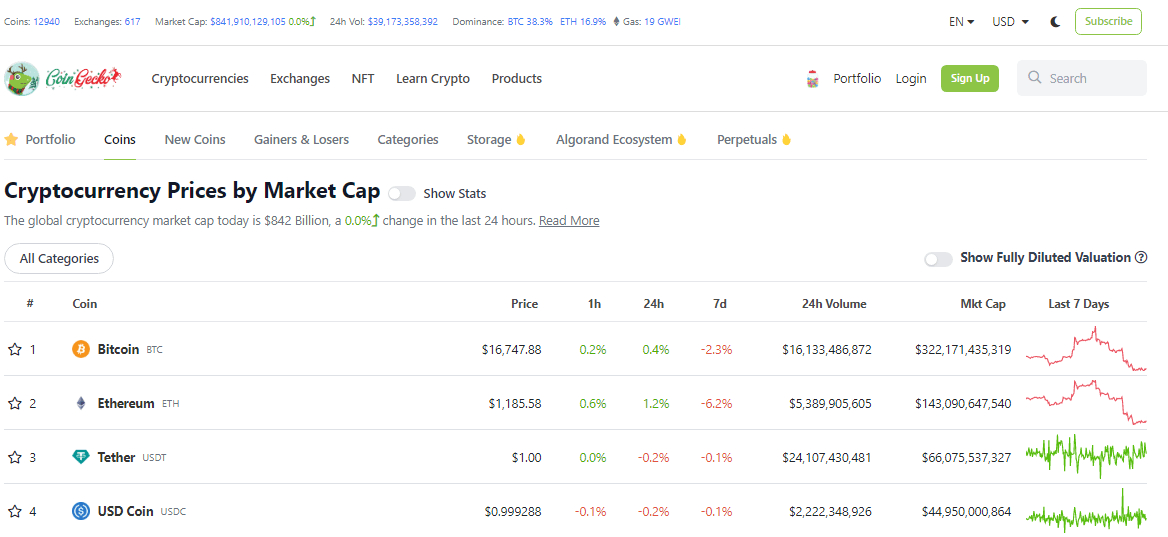Click ETH 16.9% dominance link
The height and width of the screenshot is (537, 1168).
tap(583, 22)
